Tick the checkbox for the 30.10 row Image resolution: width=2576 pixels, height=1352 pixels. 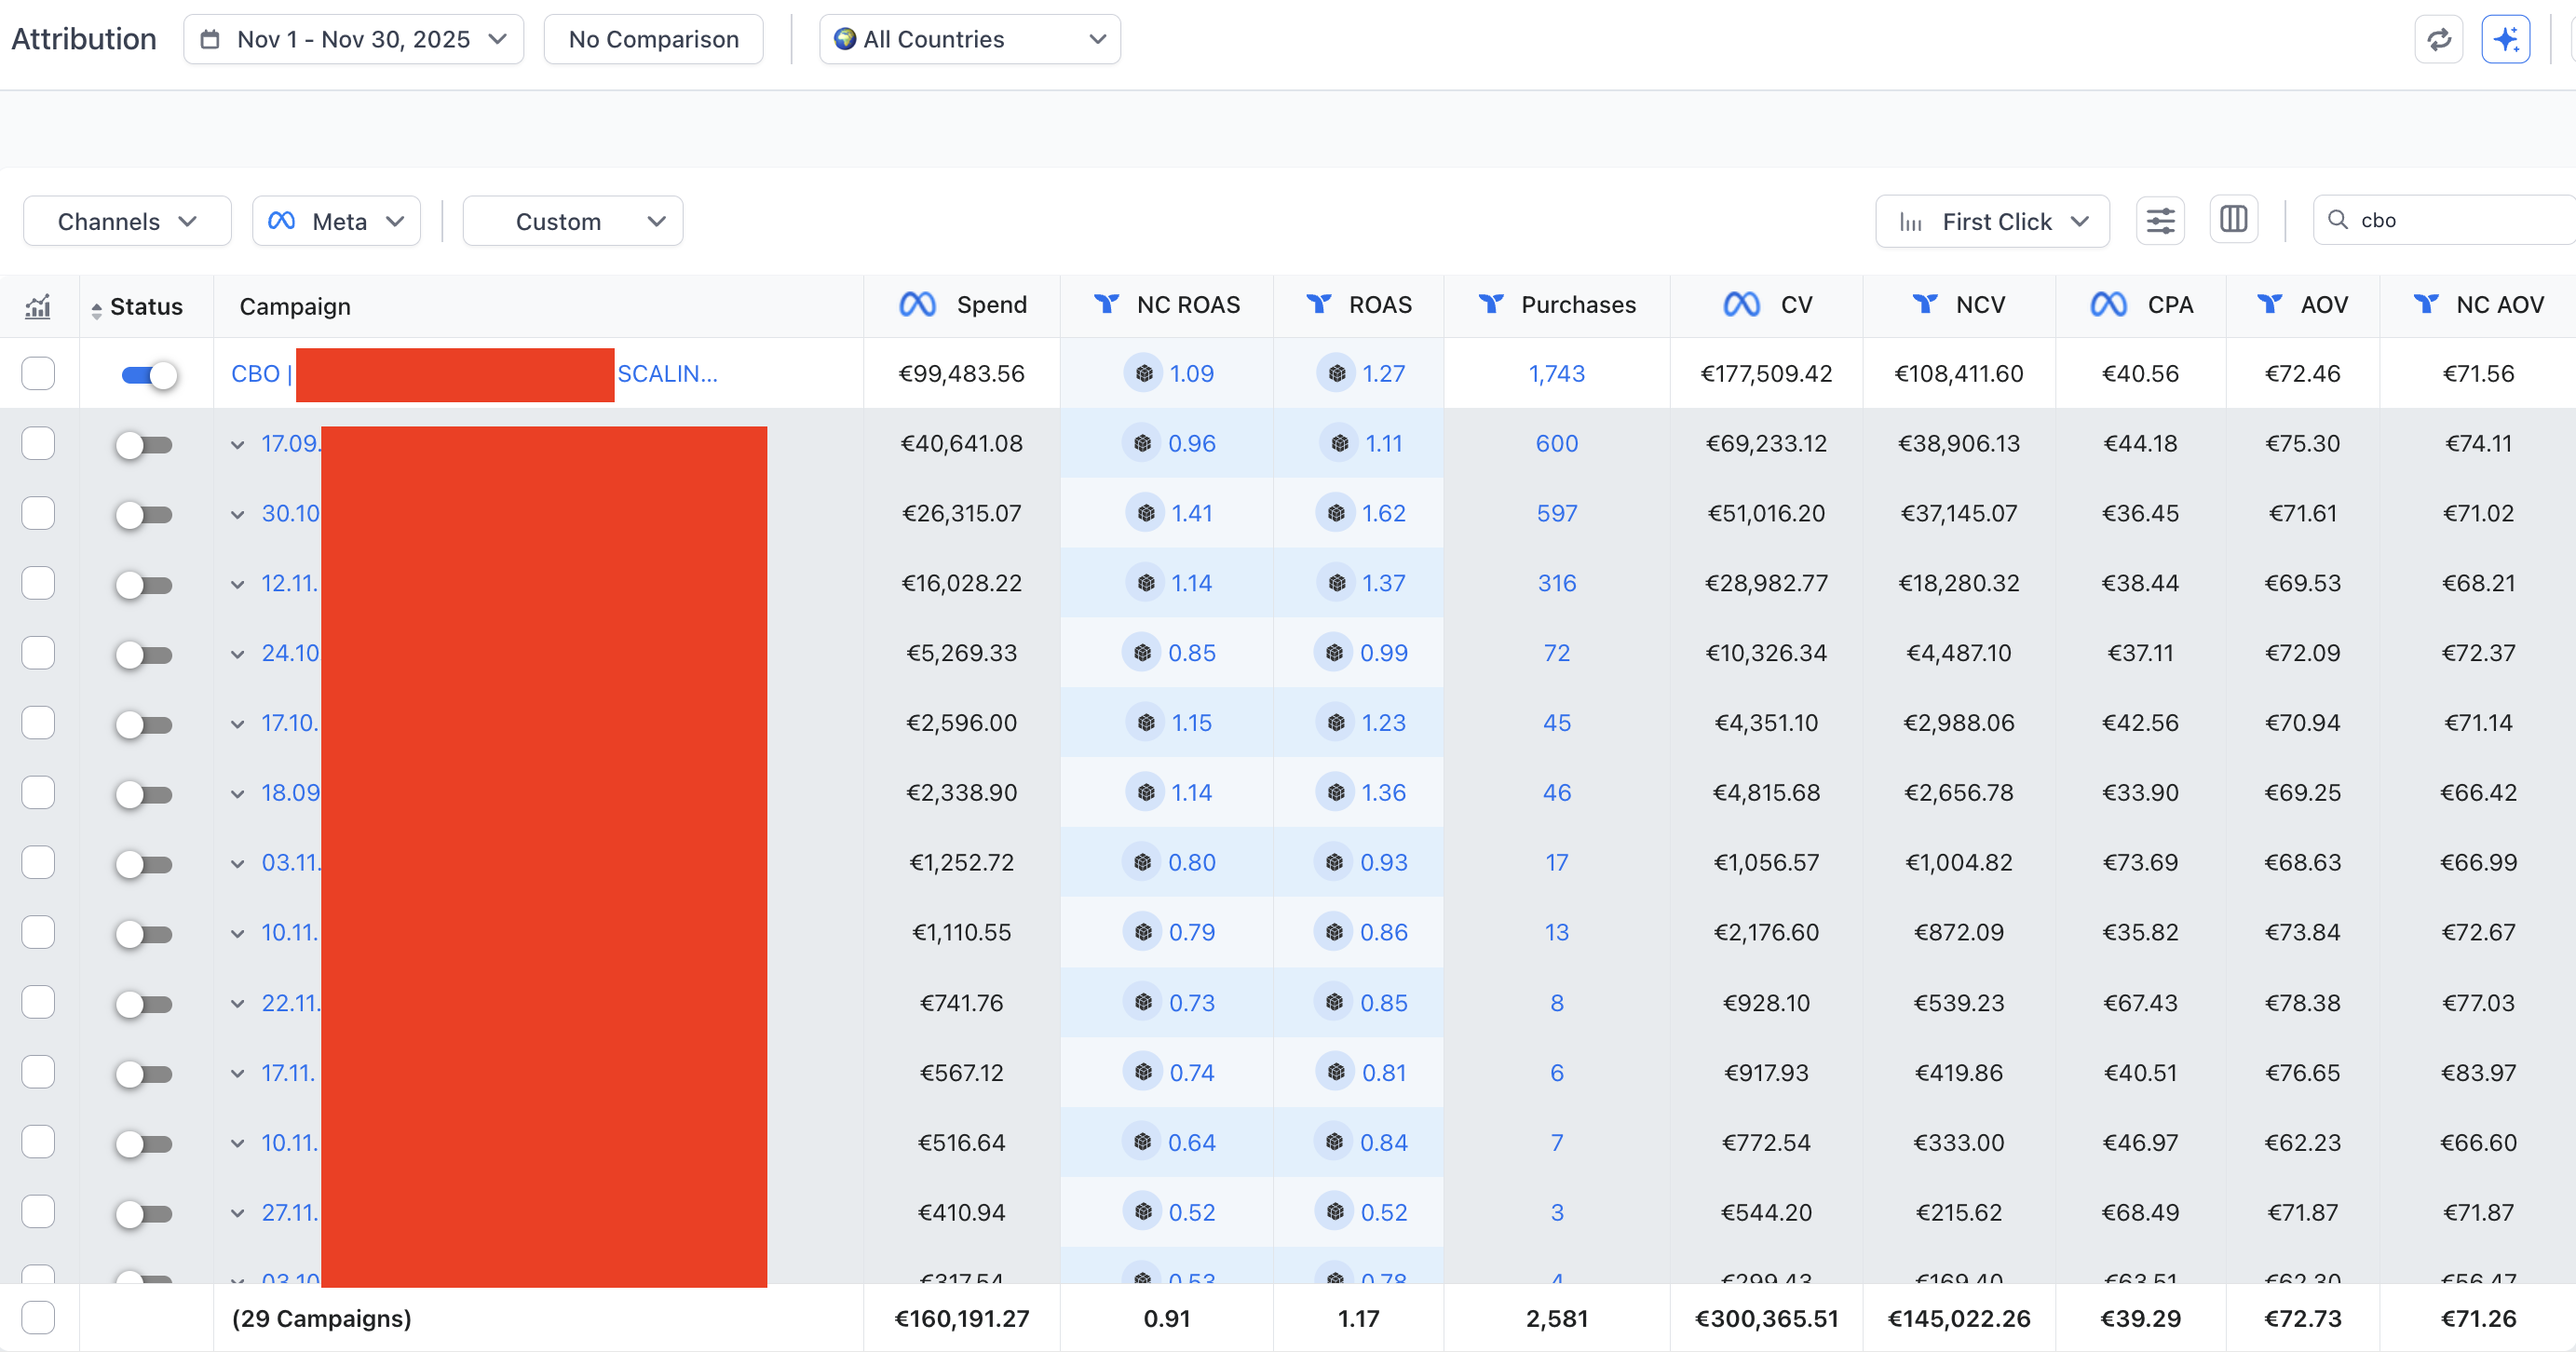pyautogui.click(x=38, y=513)
